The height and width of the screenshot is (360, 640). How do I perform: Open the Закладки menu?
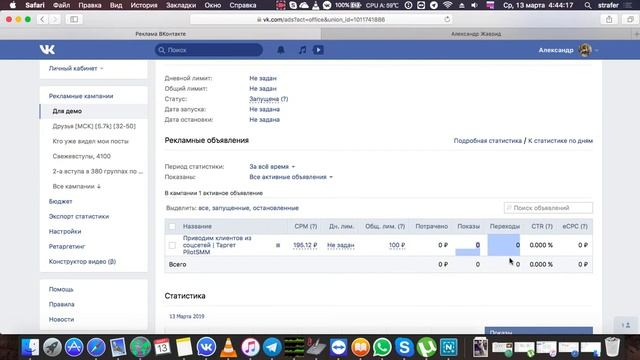[181, 5]
